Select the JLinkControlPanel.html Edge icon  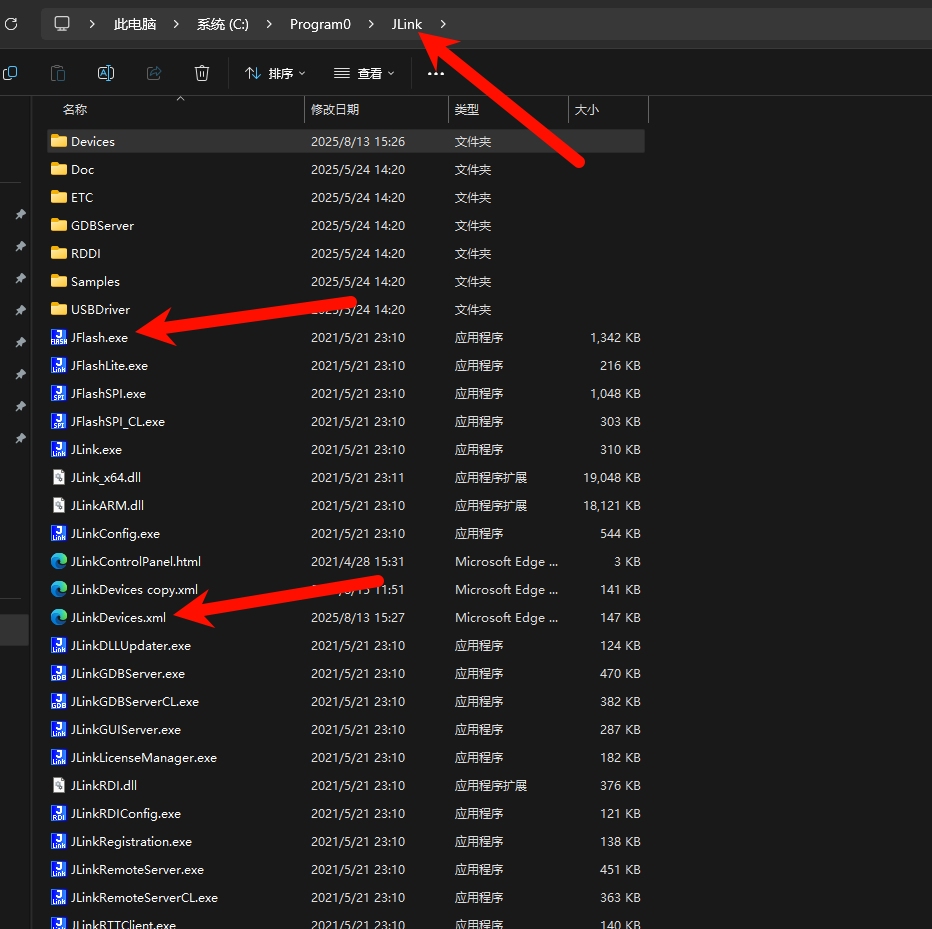pos(59,561)
